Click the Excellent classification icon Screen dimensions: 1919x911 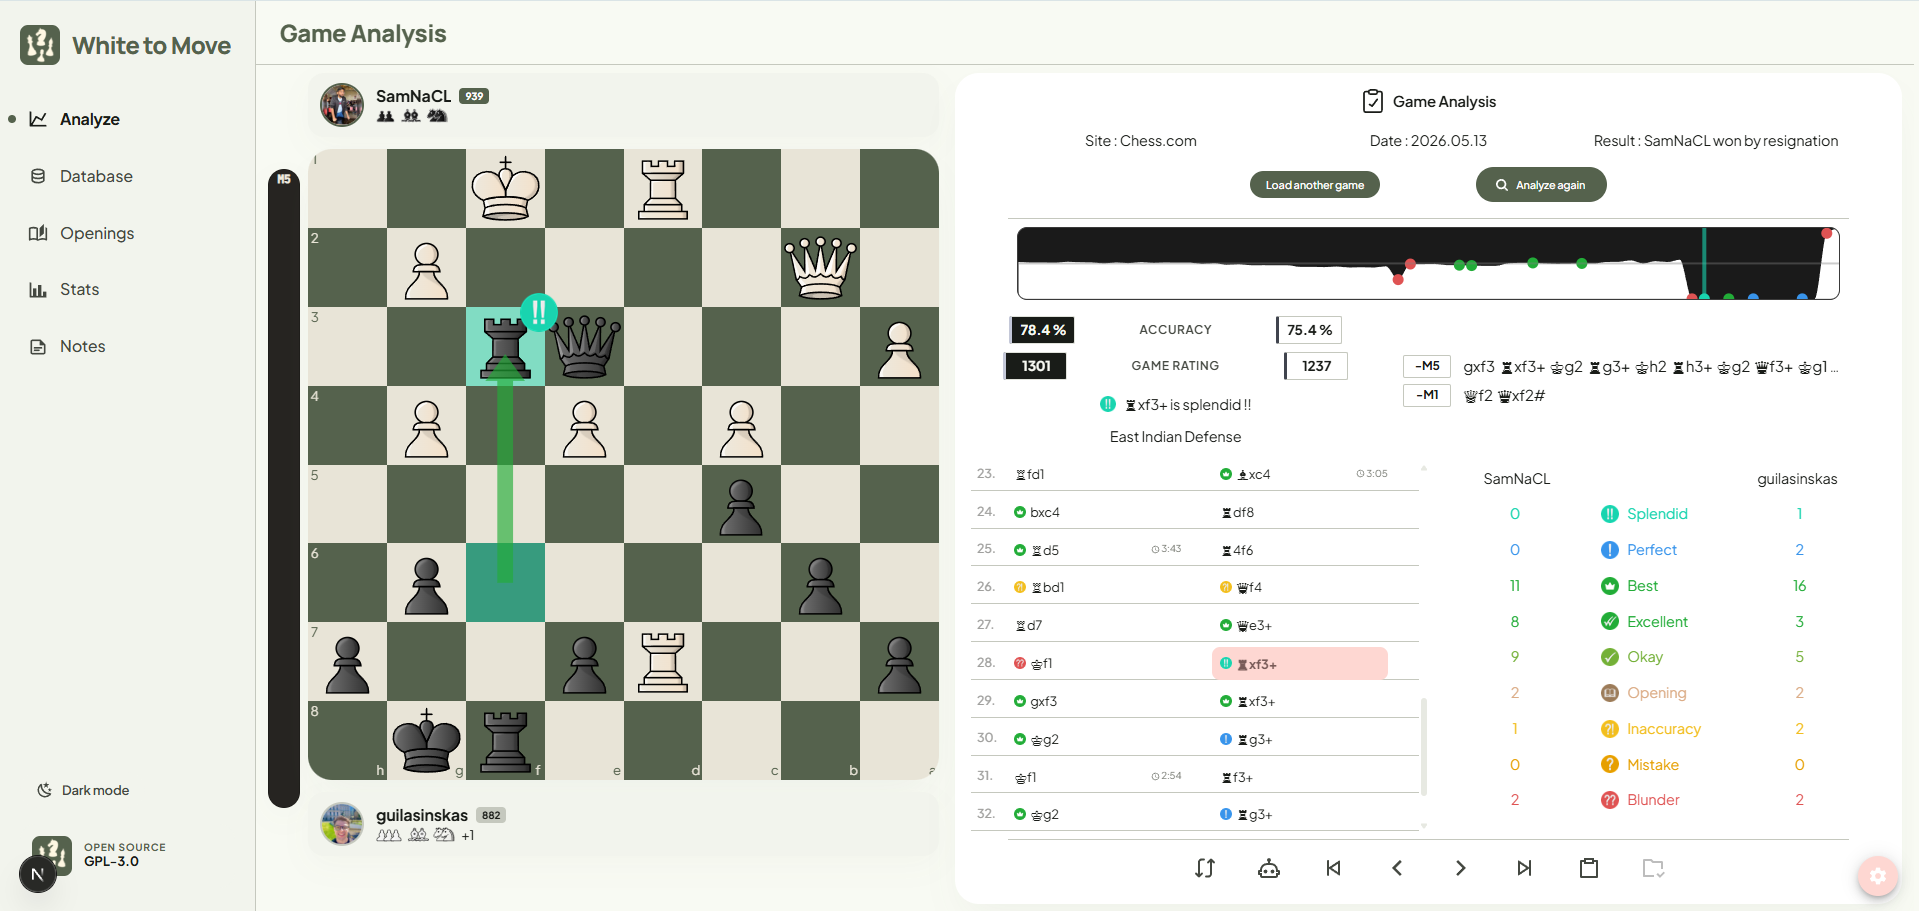coord(1609,621)
